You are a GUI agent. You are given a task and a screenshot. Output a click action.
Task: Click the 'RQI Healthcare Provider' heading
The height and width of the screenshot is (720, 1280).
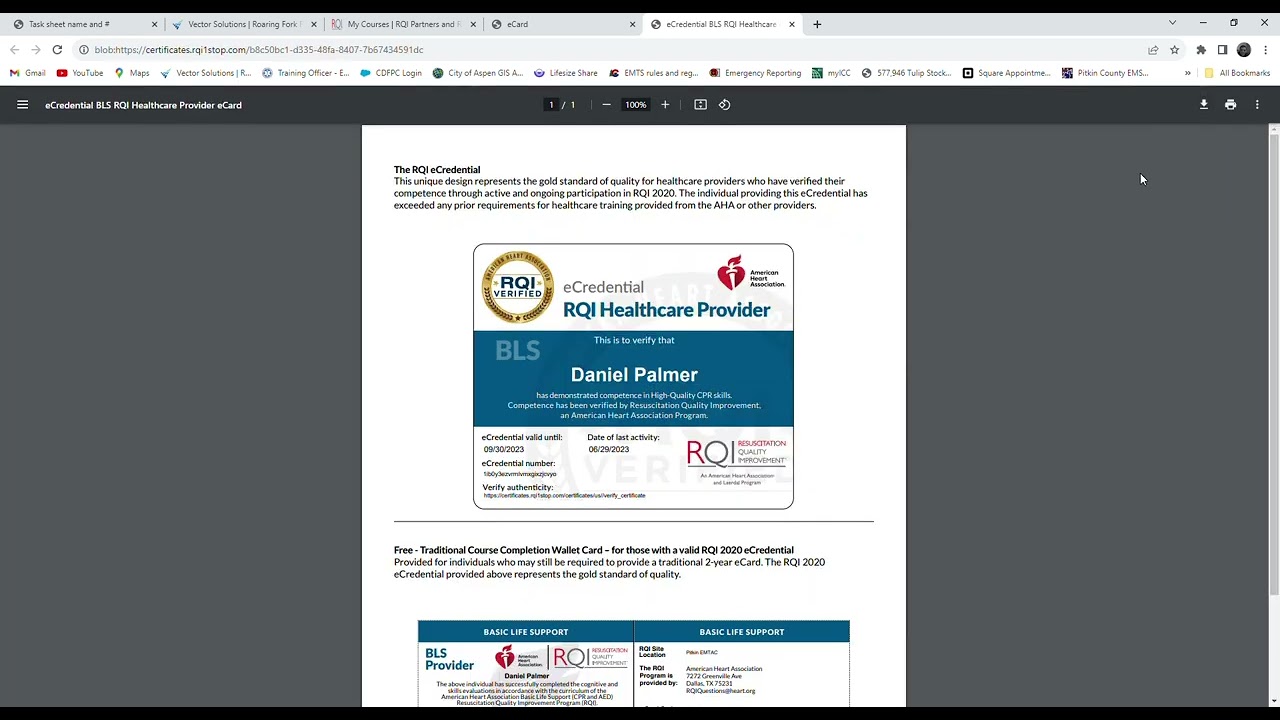click(667, 310)
